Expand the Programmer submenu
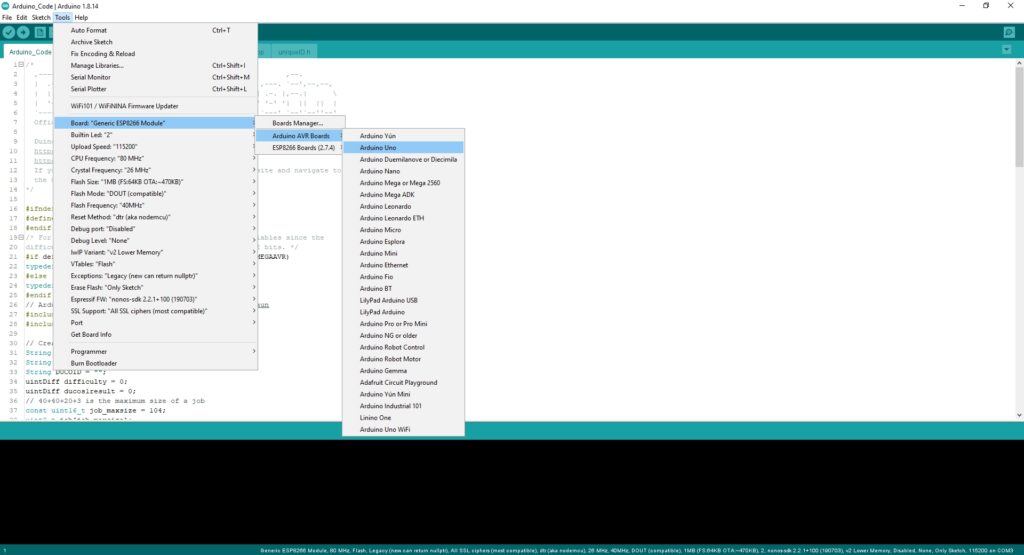This screenshot has width=1024, height=555. 155,351
